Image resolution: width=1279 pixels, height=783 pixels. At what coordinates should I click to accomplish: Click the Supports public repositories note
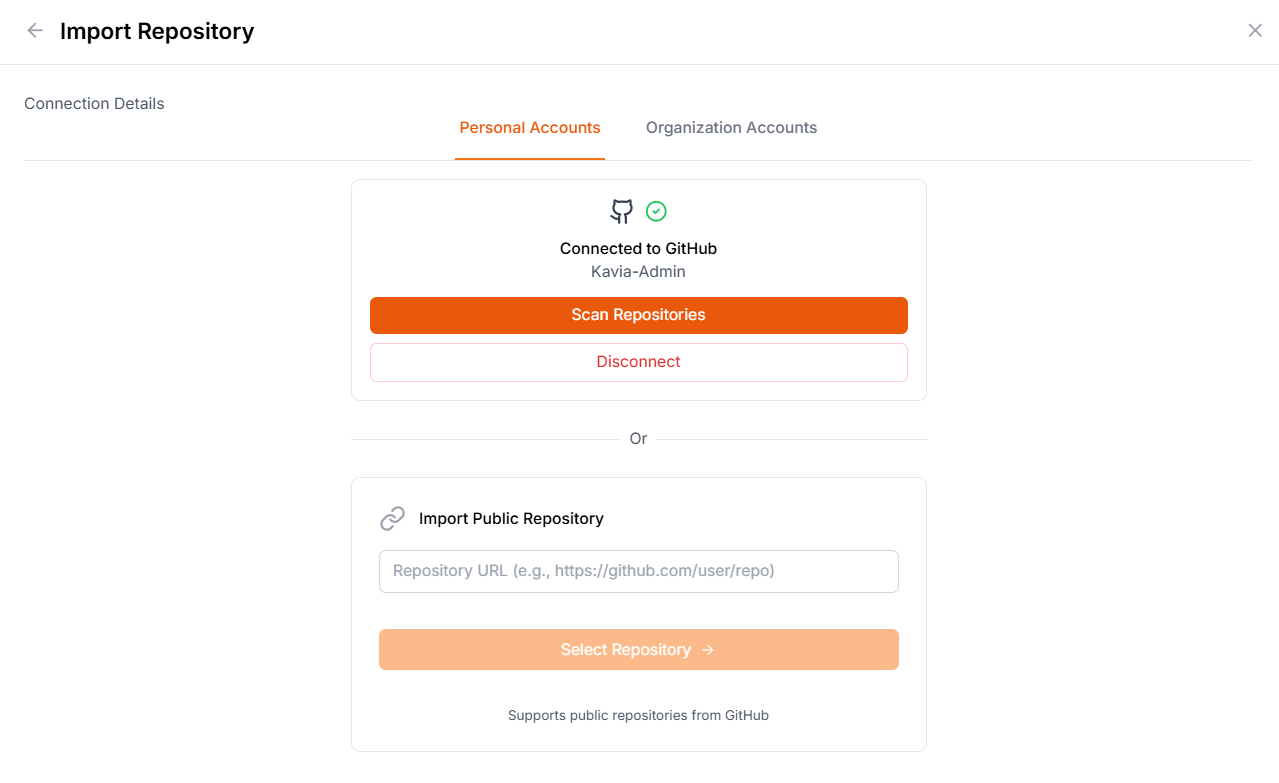click(x=638, y=716)
